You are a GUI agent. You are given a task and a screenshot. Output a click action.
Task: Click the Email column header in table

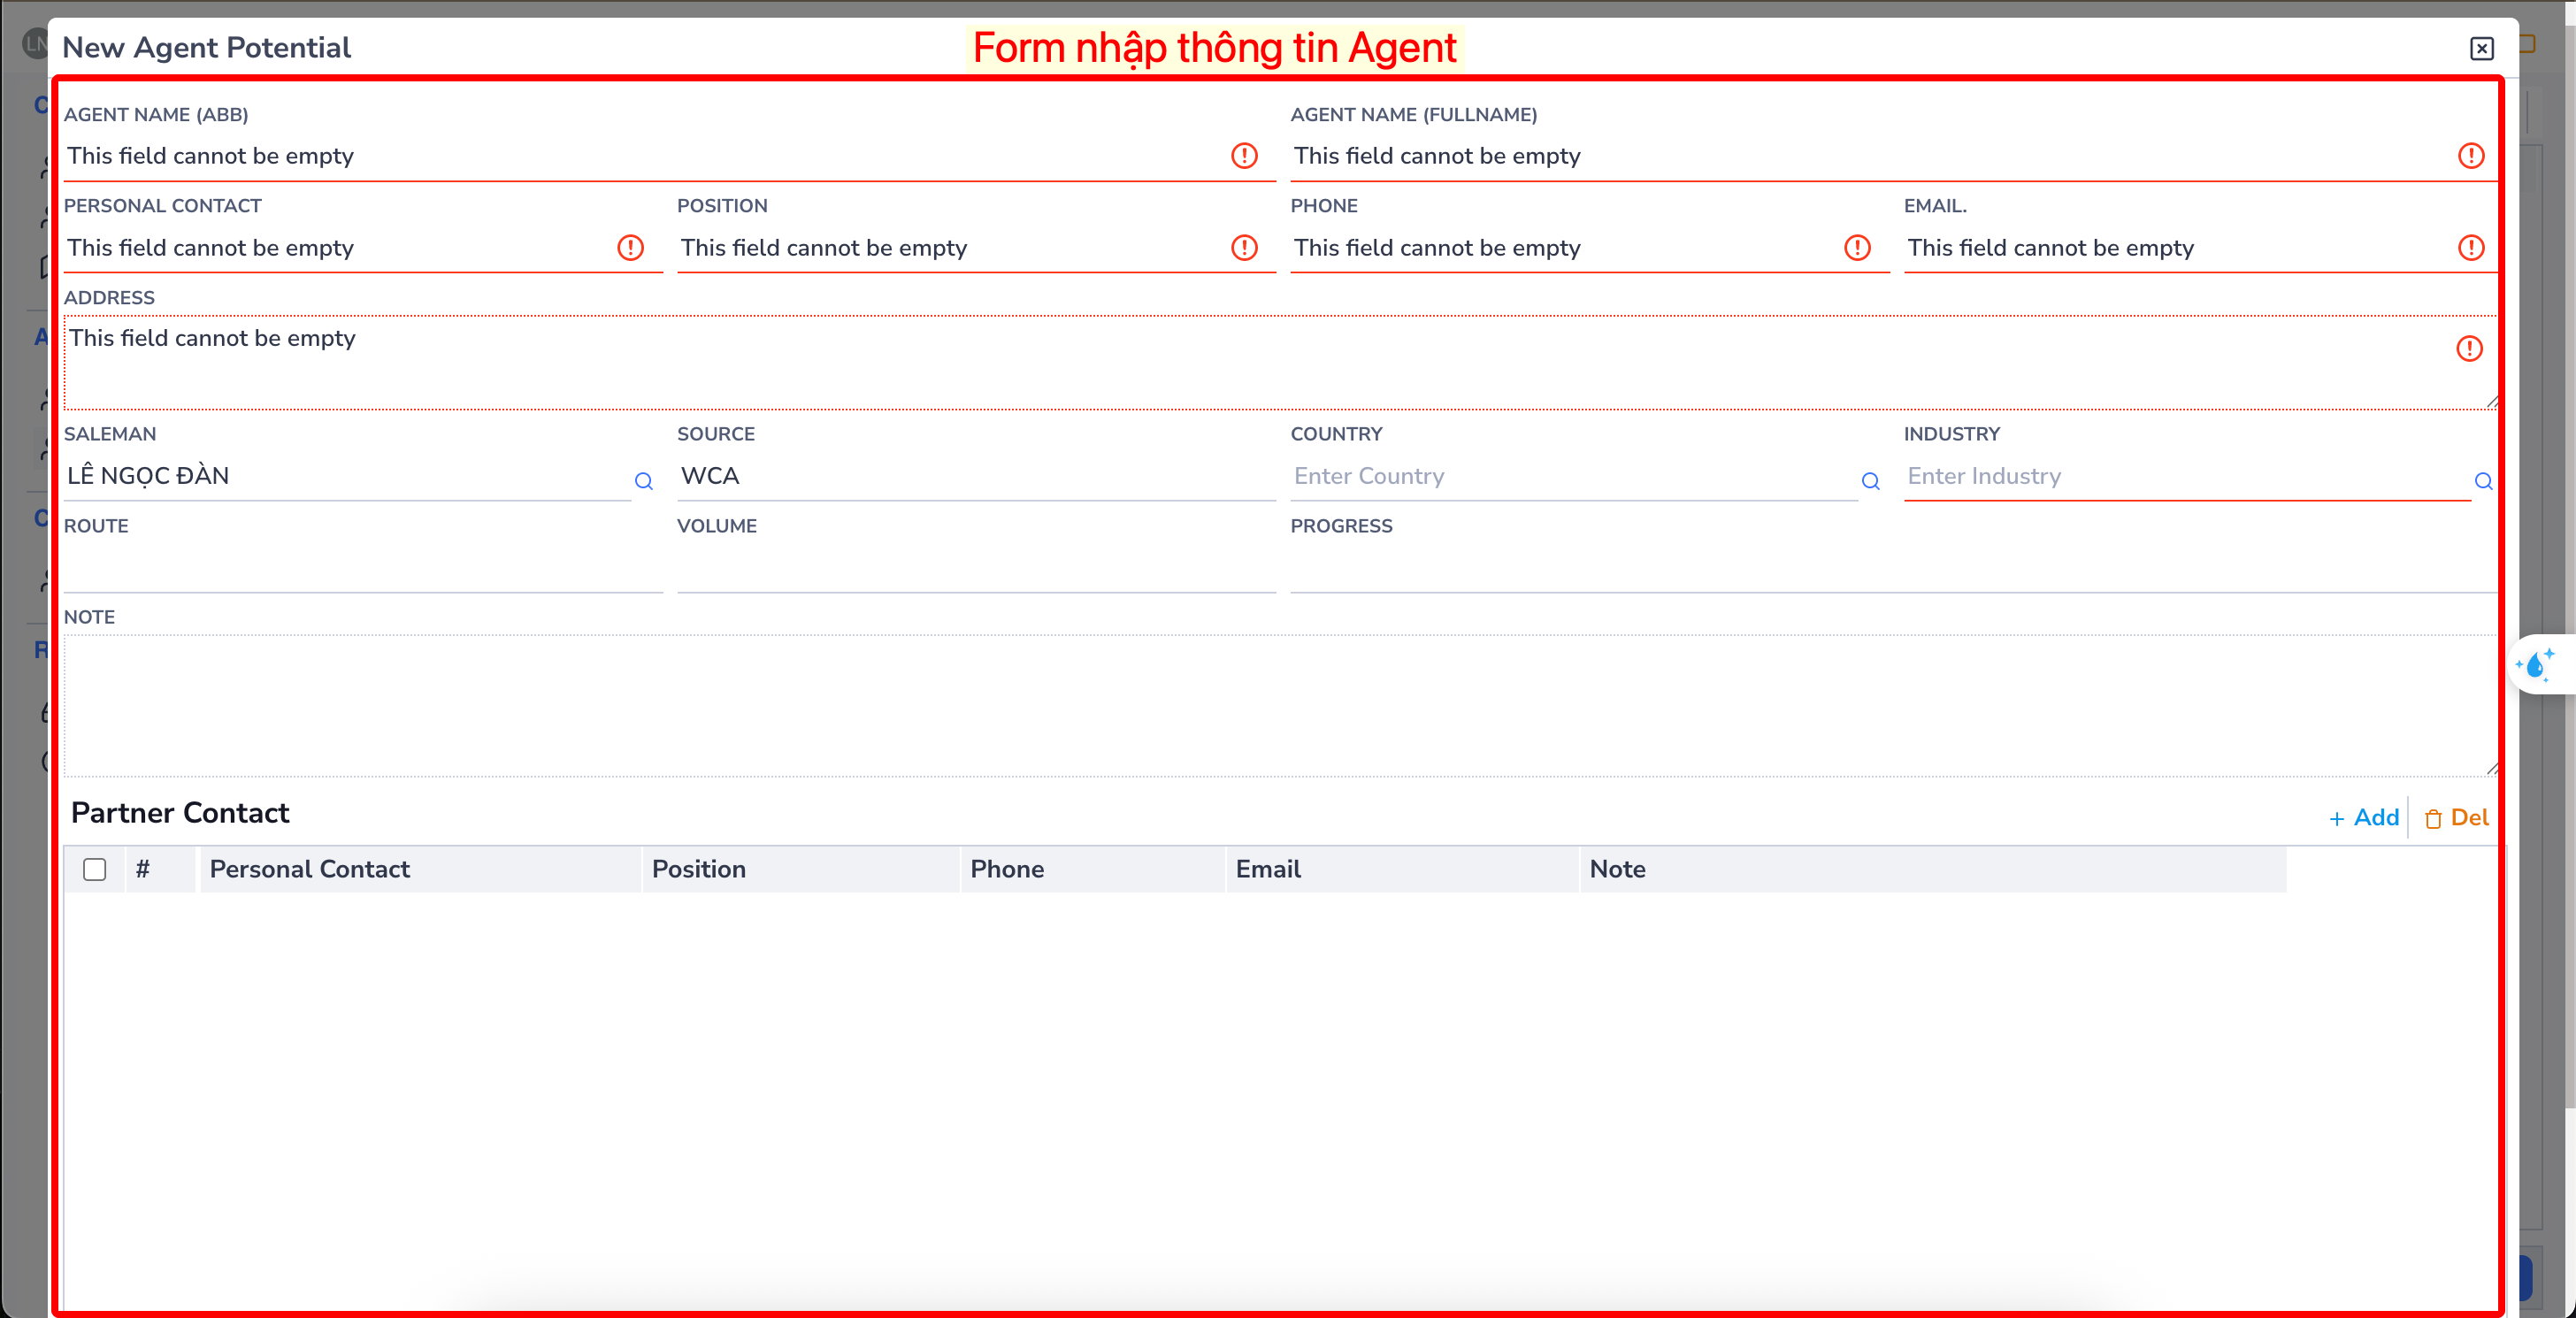pyautogui.click(x=1268, y=869)
